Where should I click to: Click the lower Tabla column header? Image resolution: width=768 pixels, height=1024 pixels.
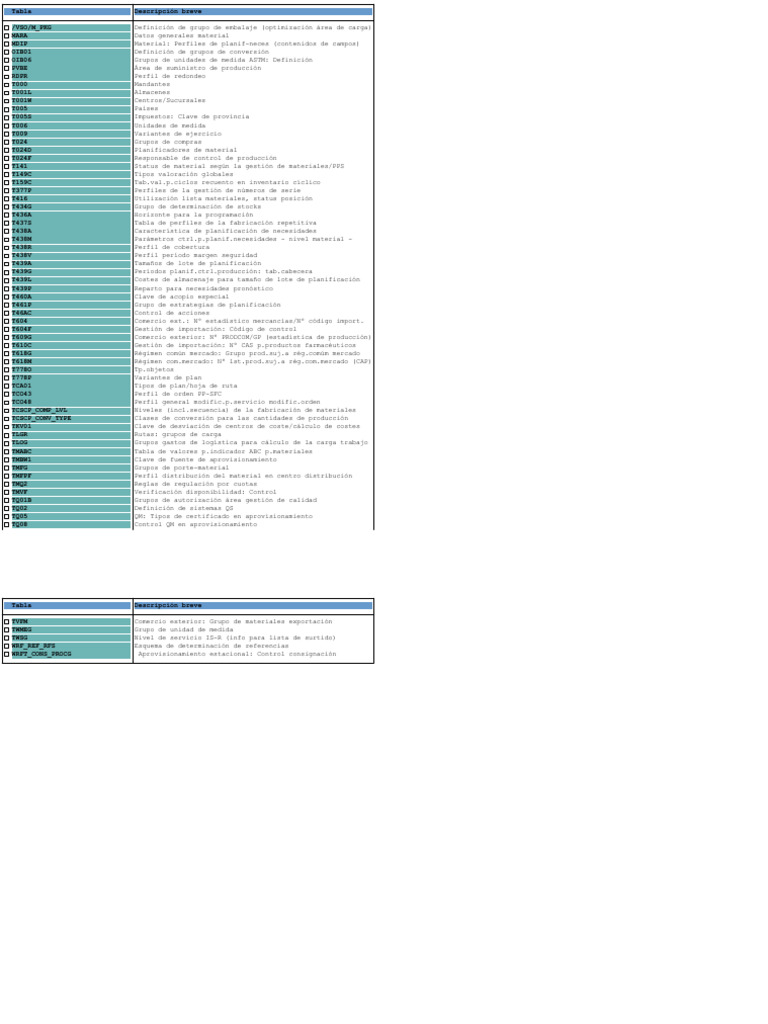point(67,605)
